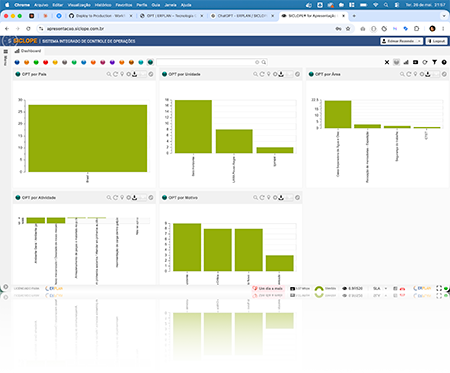
Task: Click the circle expander icon at footer left
Action: pos(6,287)
